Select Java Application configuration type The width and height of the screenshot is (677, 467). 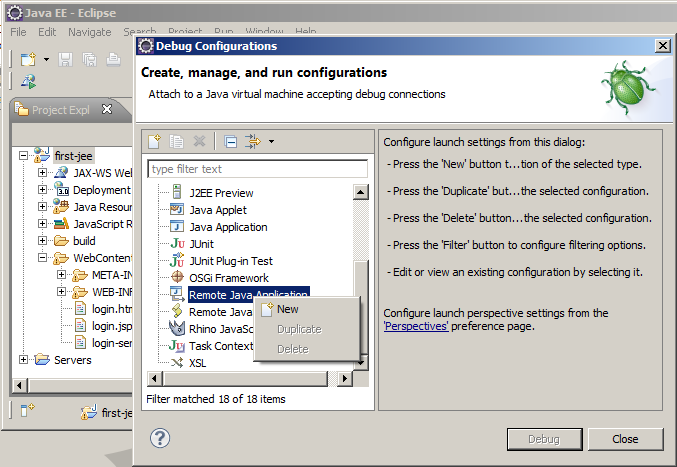228,227
